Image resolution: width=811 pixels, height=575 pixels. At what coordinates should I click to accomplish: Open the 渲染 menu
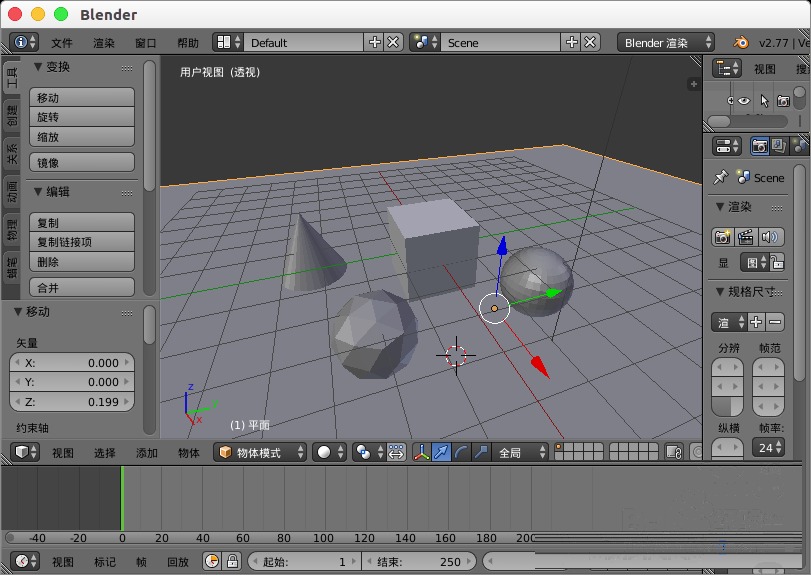coord(103,43)
